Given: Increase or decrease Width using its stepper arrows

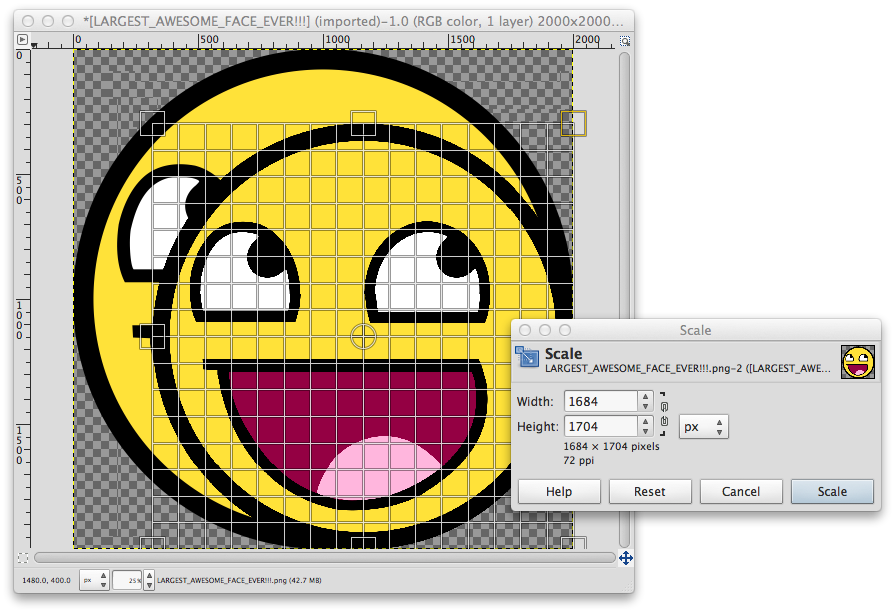Looking at the screenshot, I should [645, 401].
